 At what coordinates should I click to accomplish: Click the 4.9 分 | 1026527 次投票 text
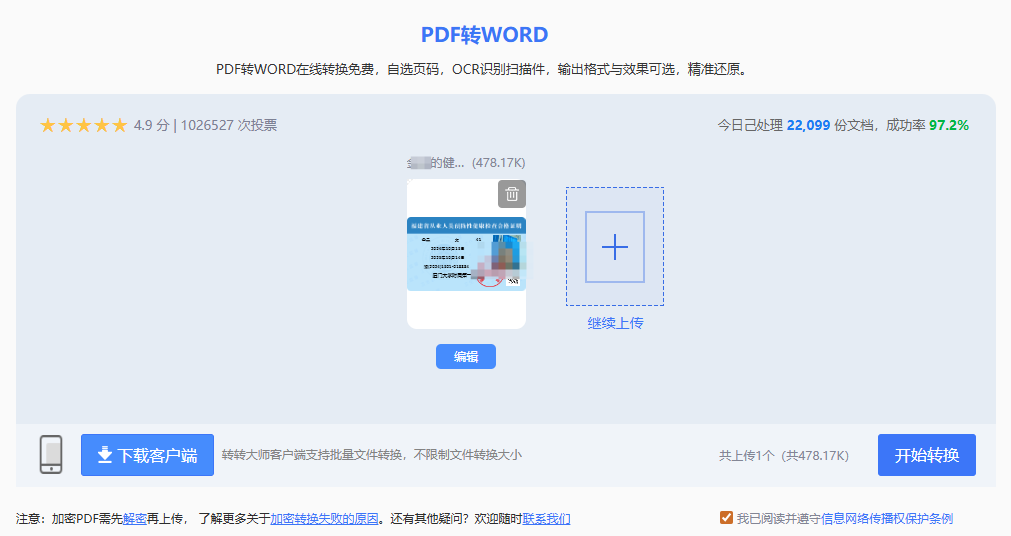click(205, 125)
